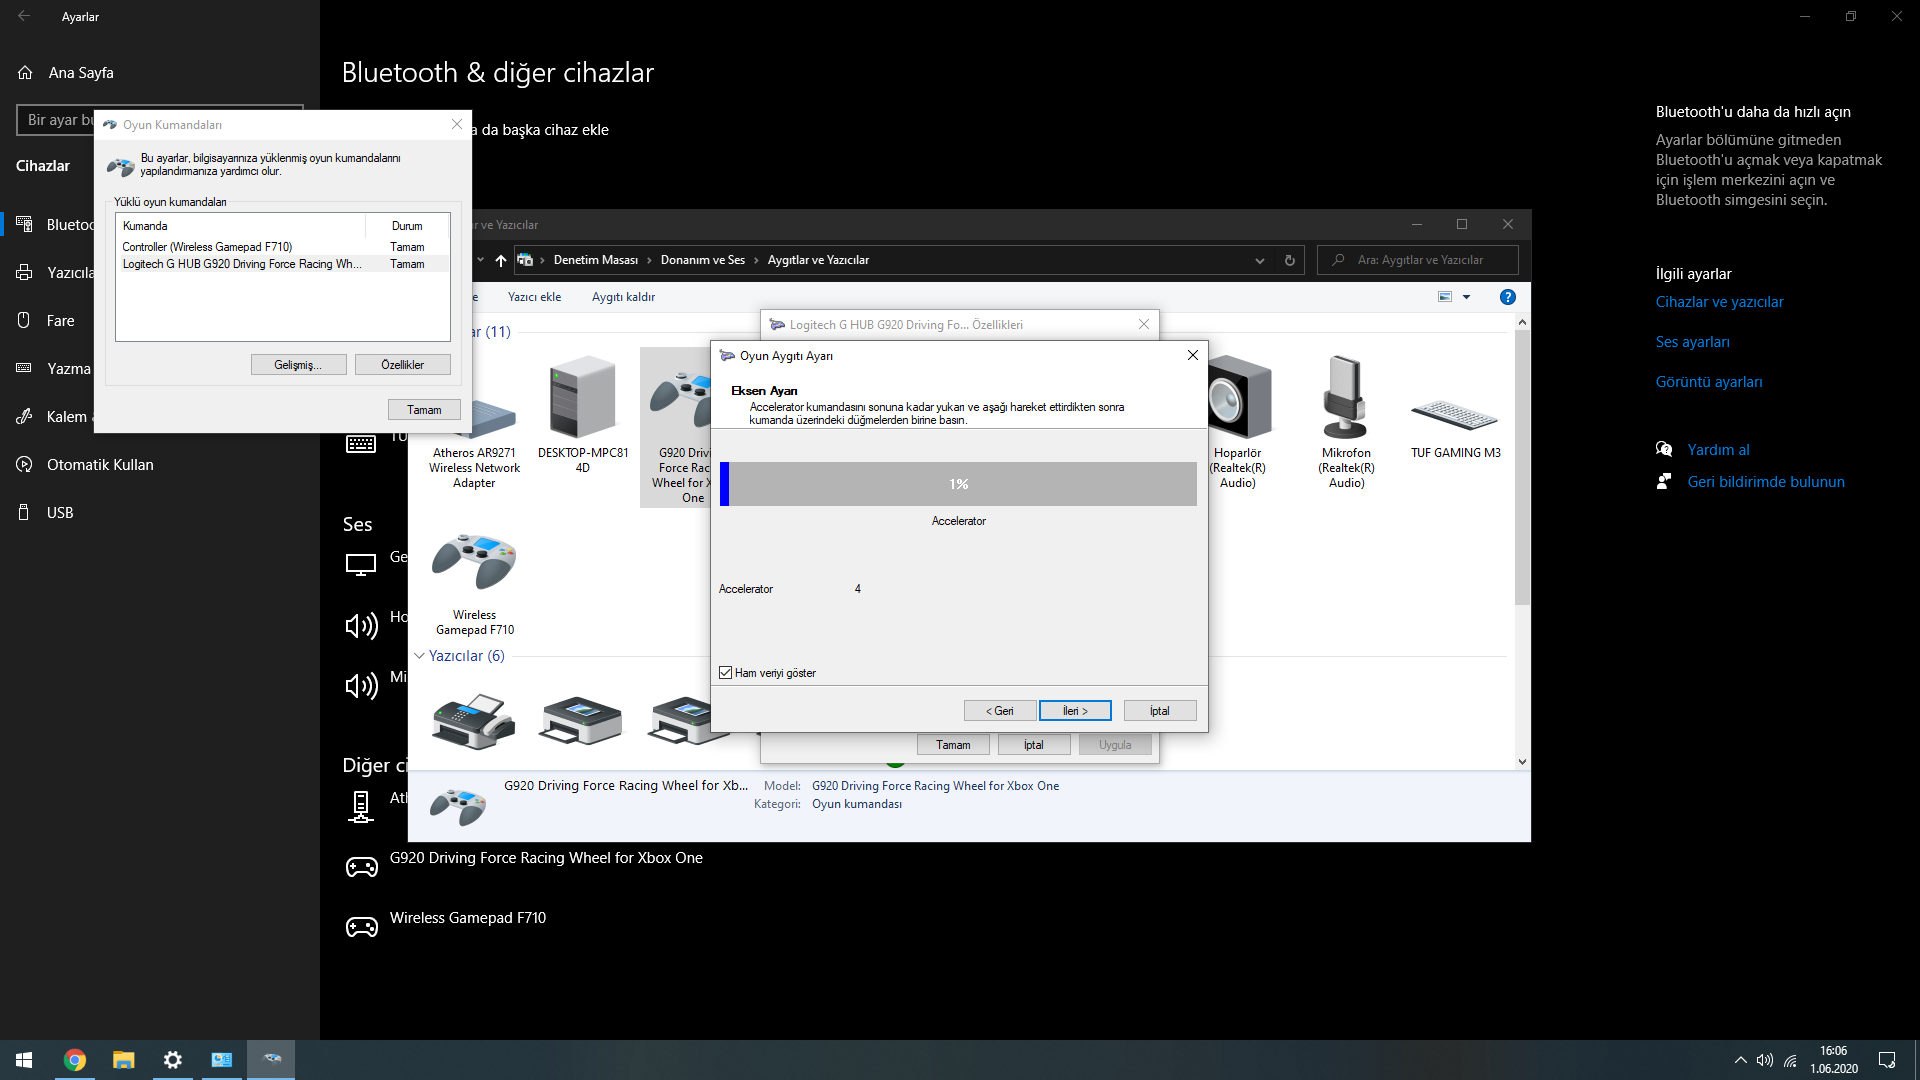Open the volume icon in system tray

pyautogui.click(x=1765, y=1060)
